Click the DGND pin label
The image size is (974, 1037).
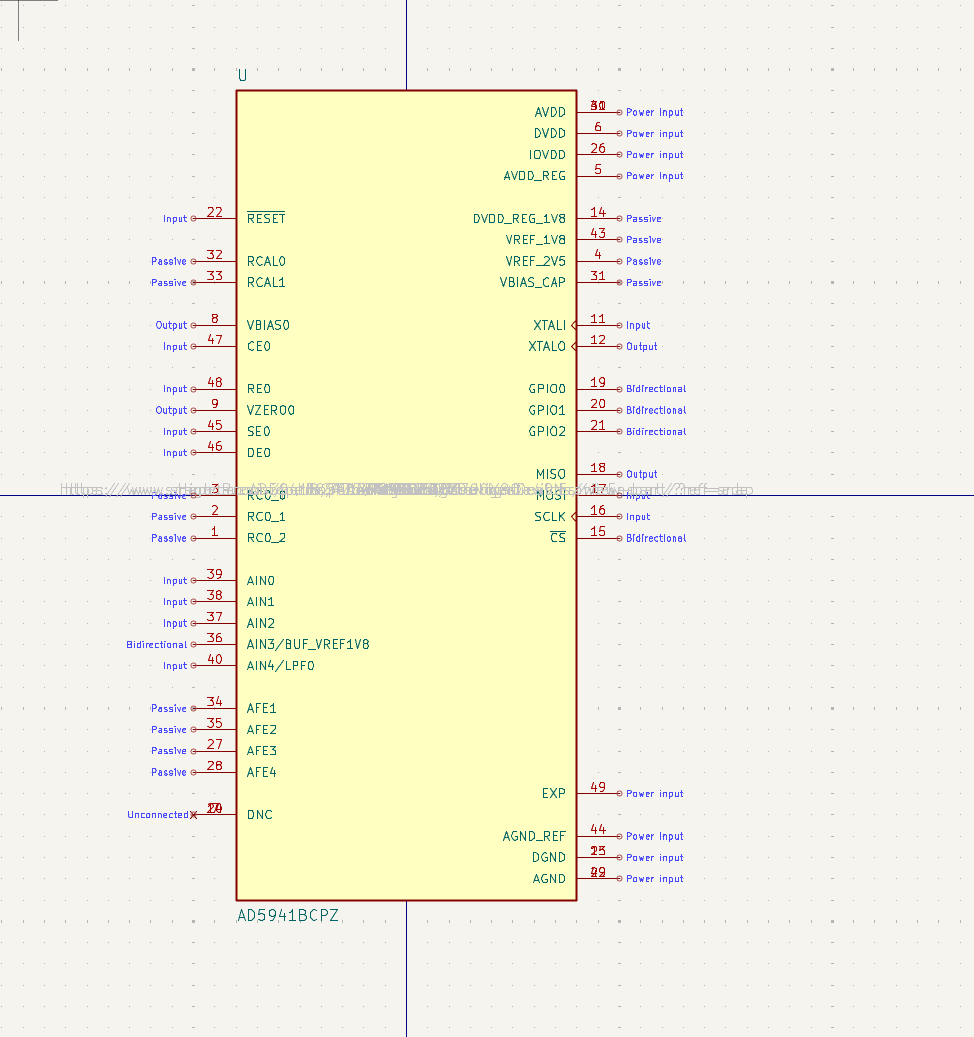(549, 858)
